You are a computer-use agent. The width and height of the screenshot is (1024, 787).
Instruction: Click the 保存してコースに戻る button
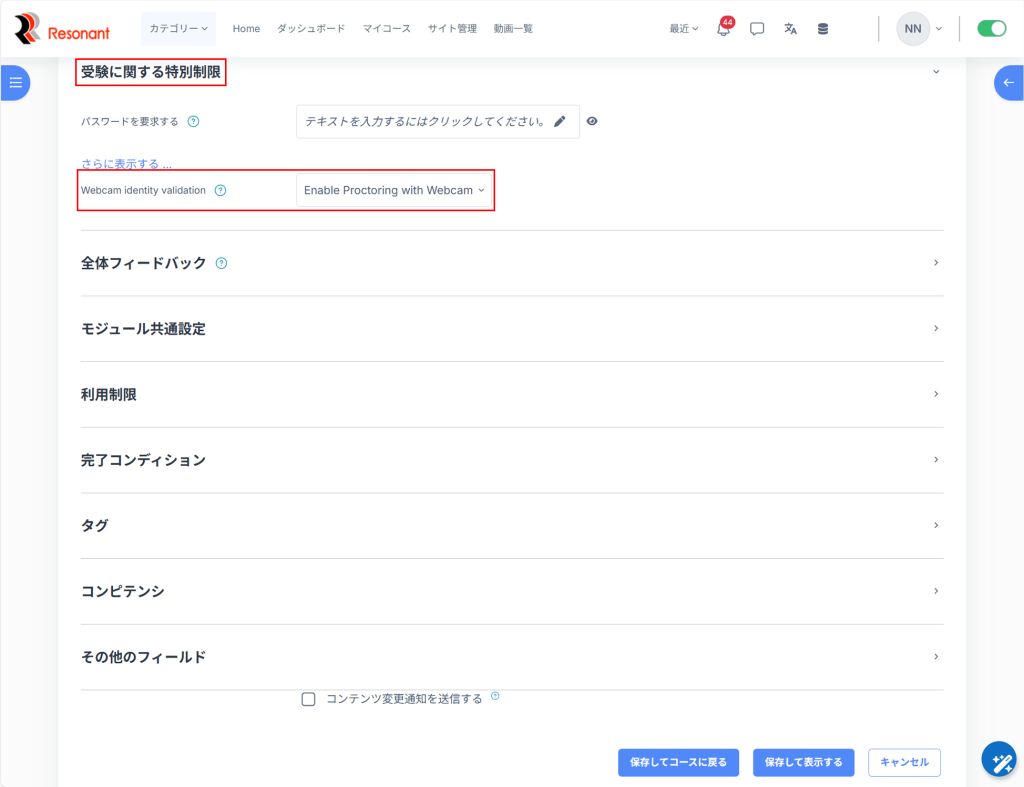678,762
